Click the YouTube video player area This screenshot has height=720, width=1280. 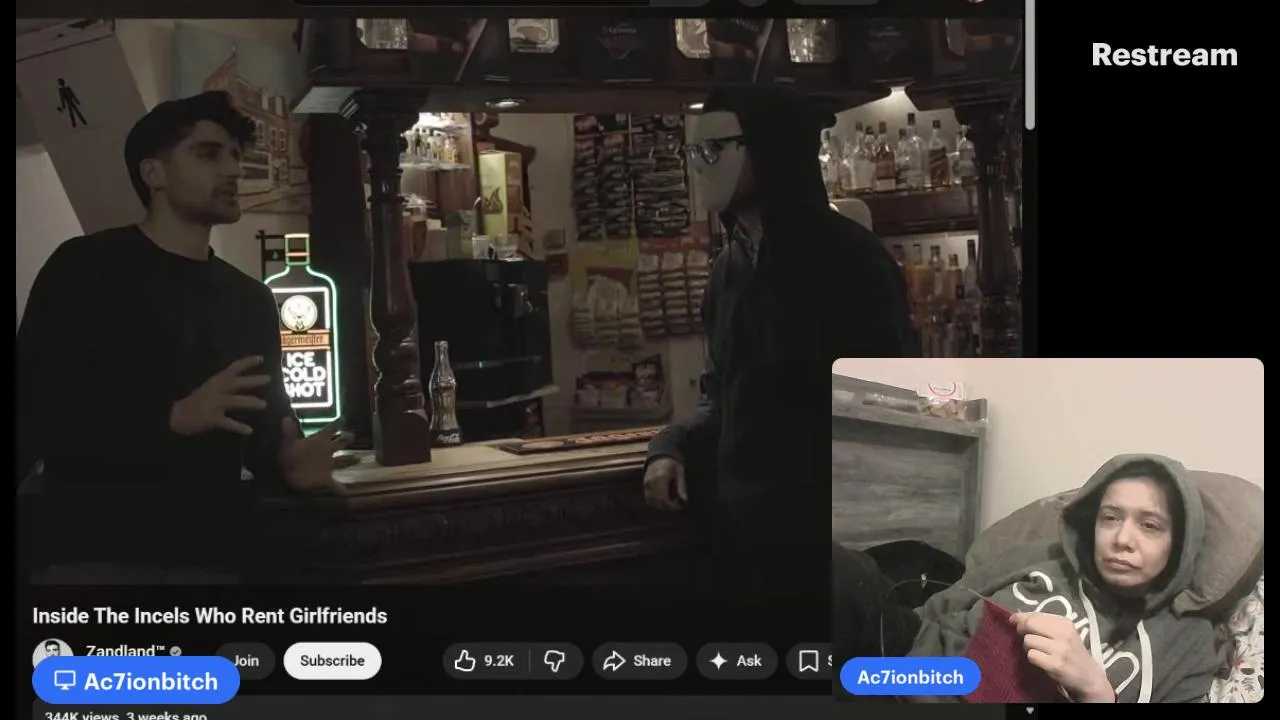pyautogui.click(x=520, y=300)
